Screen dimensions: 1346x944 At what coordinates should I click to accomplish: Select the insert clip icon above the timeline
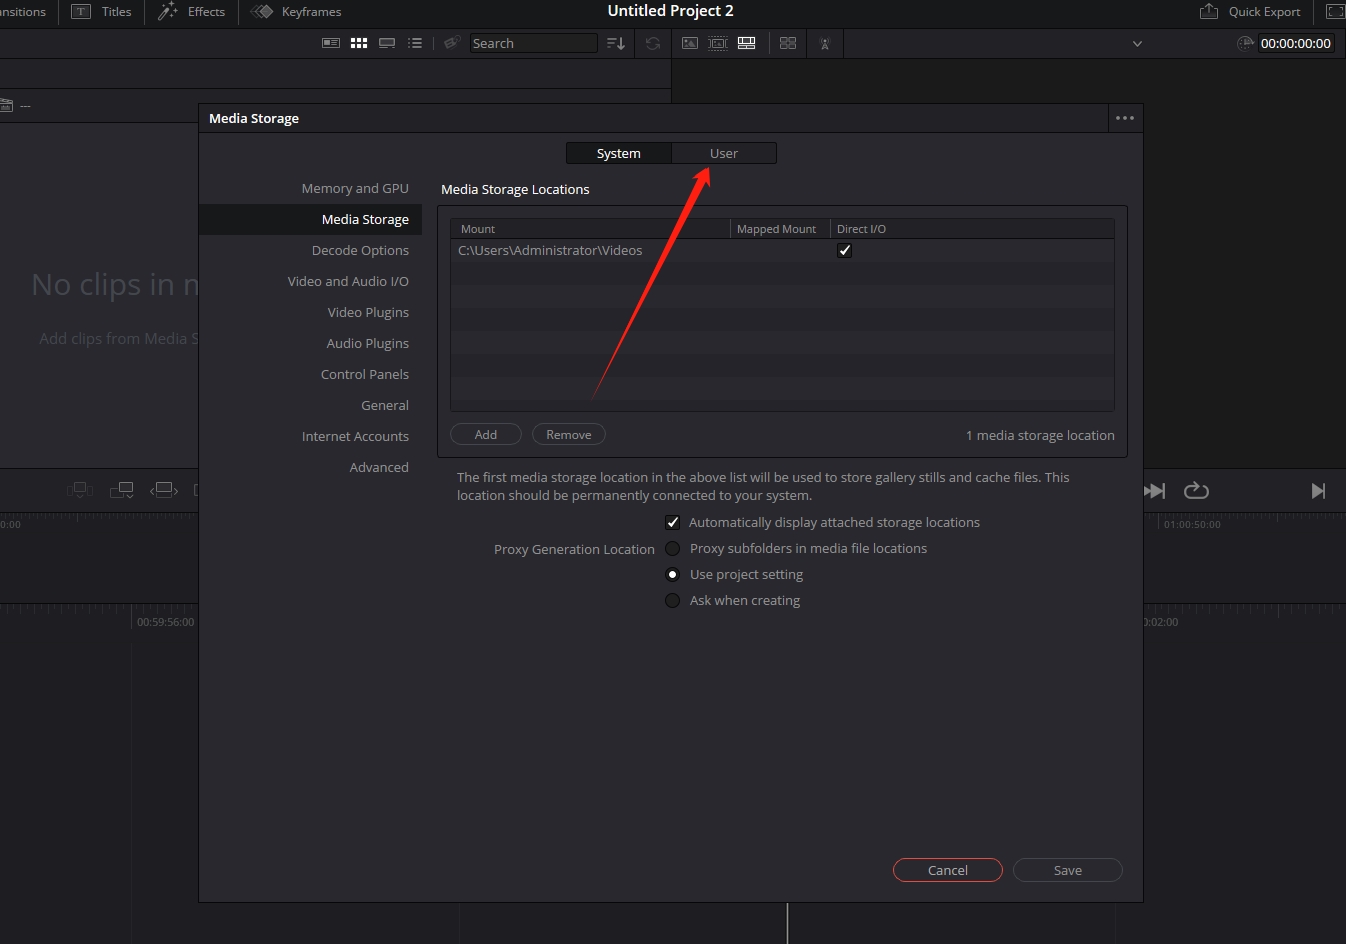(x=79, y=490)
